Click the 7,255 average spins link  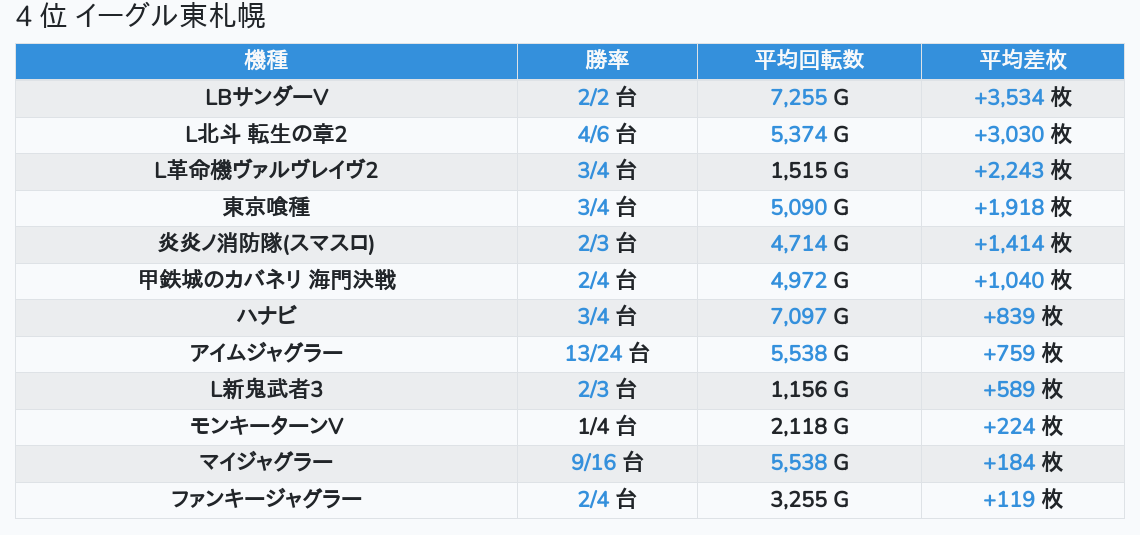799,98
